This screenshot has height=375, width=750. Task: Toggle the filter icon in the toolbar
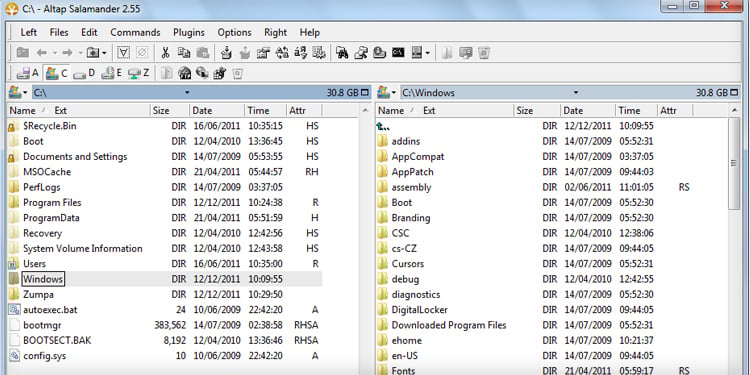coord(123,53)
